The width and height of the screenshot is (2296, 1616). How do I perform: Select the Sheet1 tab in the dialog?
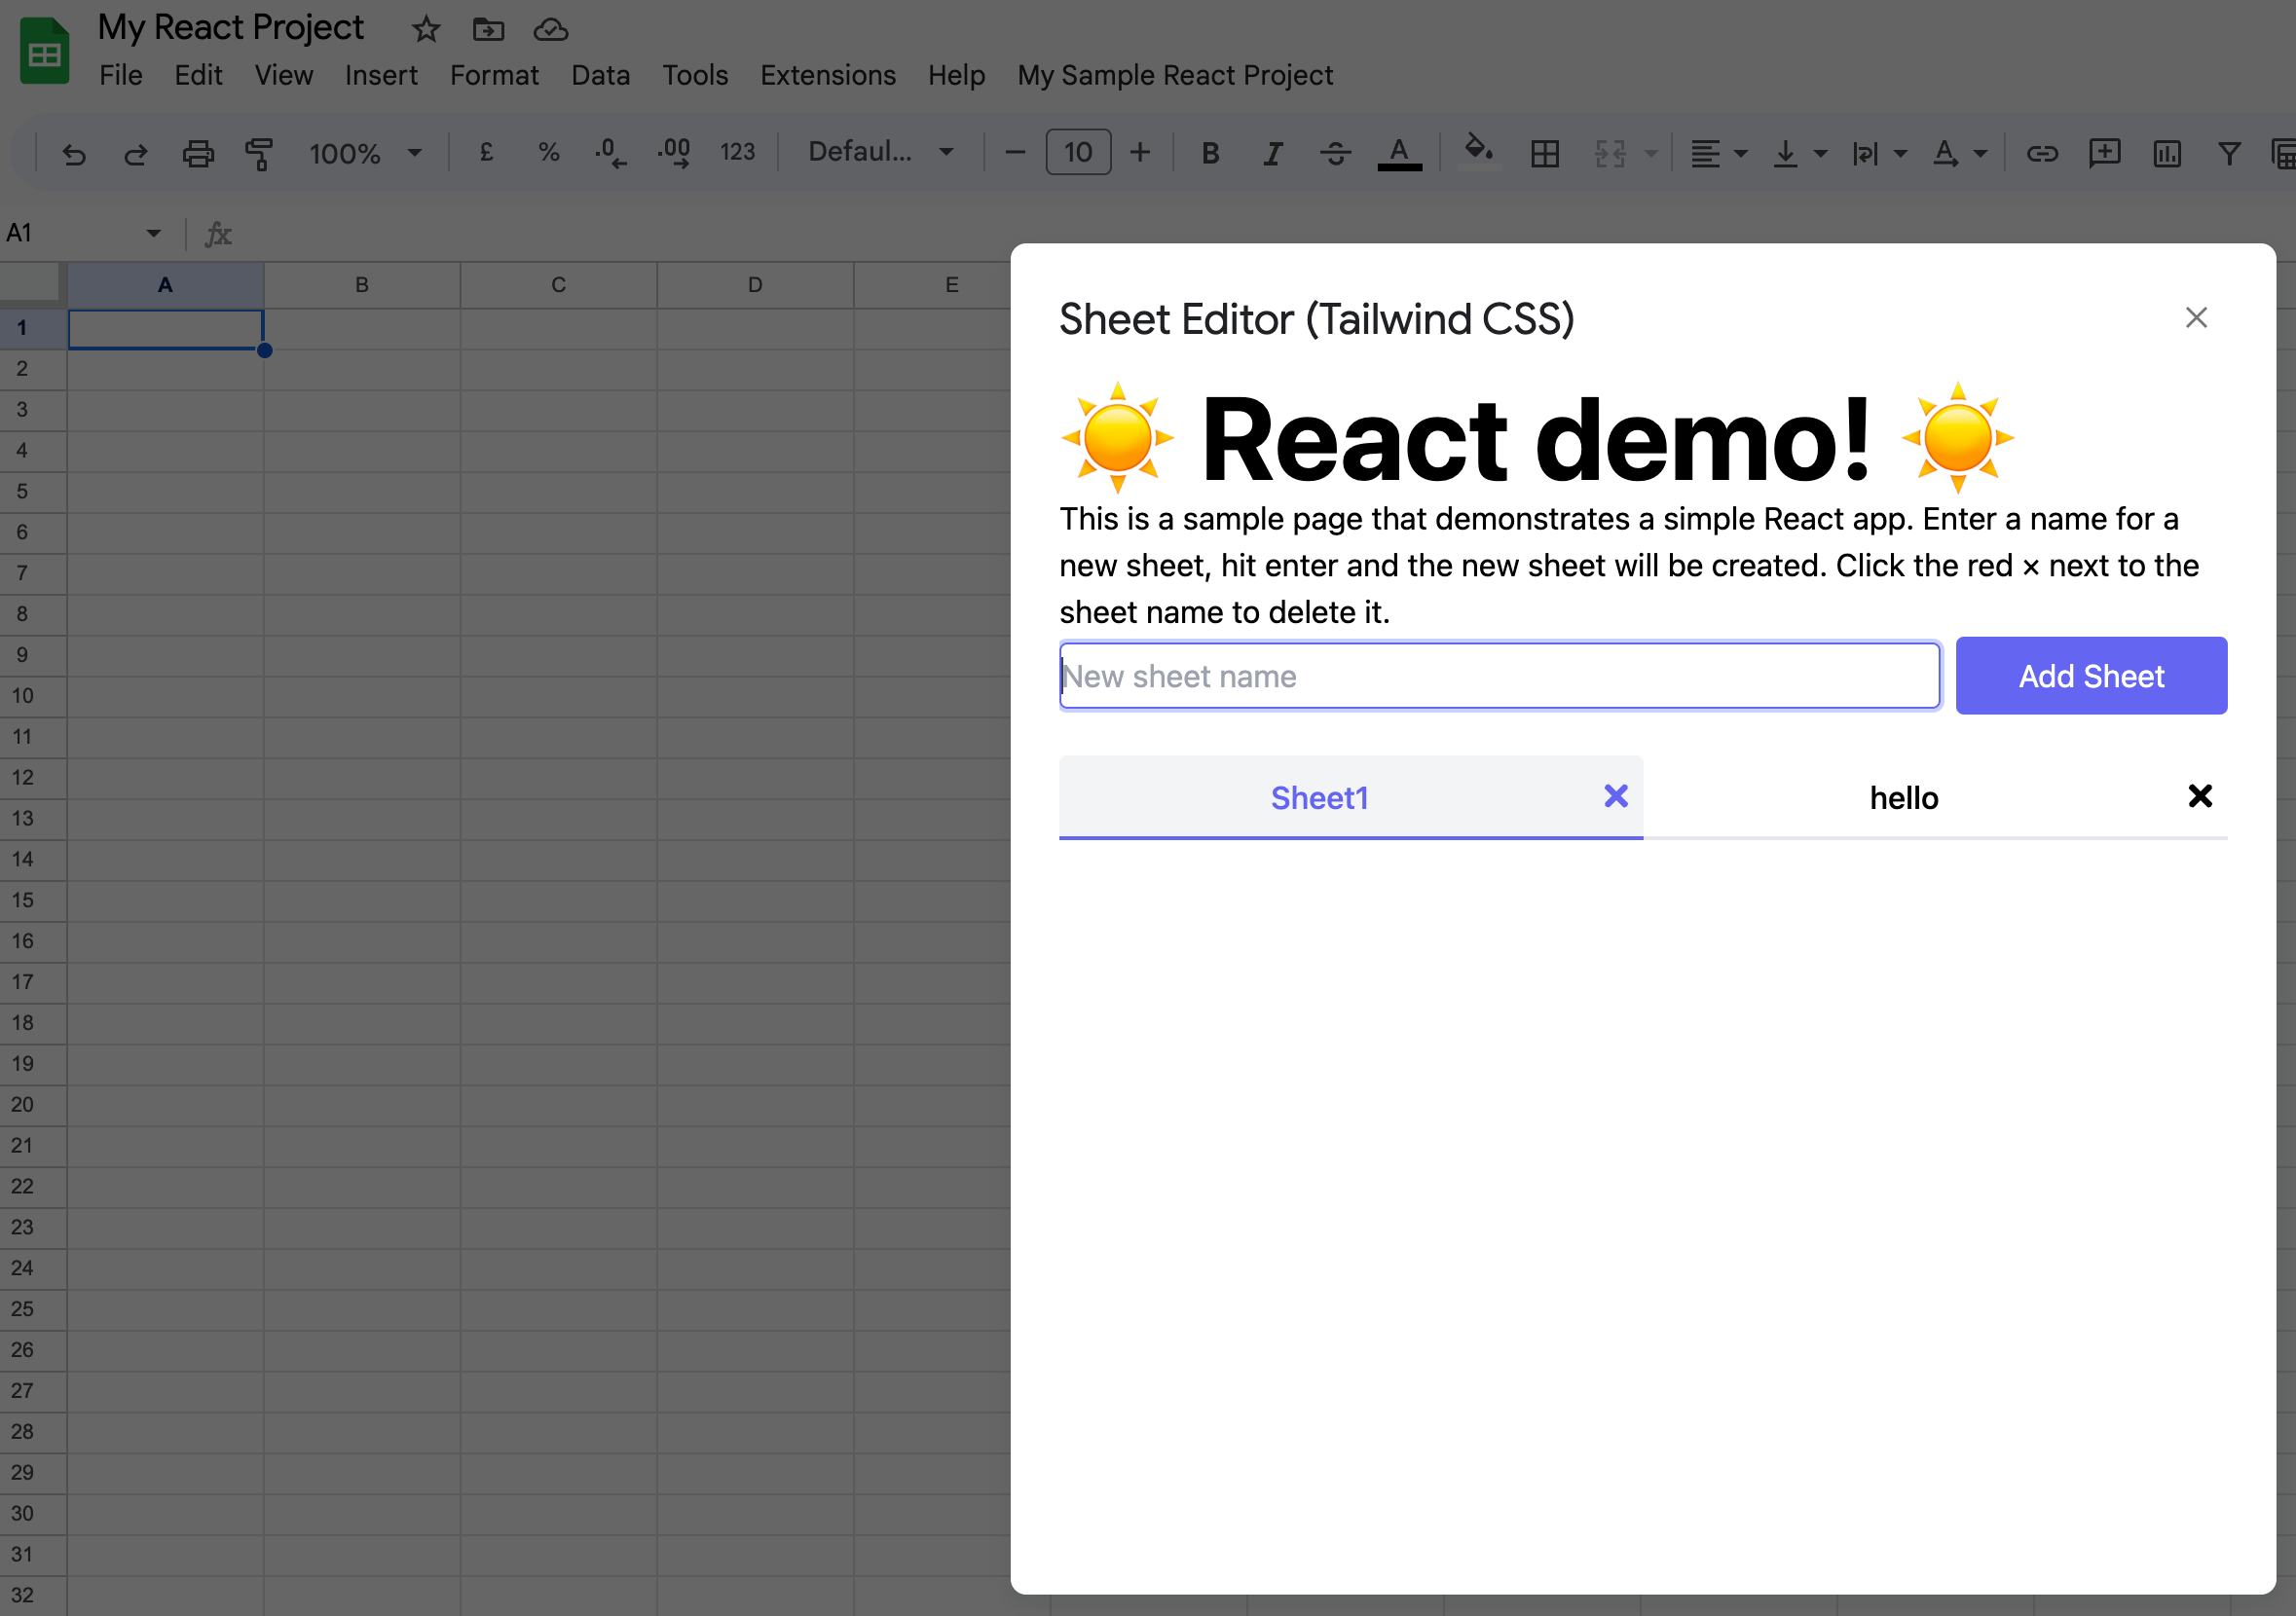(x=1319, y=798)
